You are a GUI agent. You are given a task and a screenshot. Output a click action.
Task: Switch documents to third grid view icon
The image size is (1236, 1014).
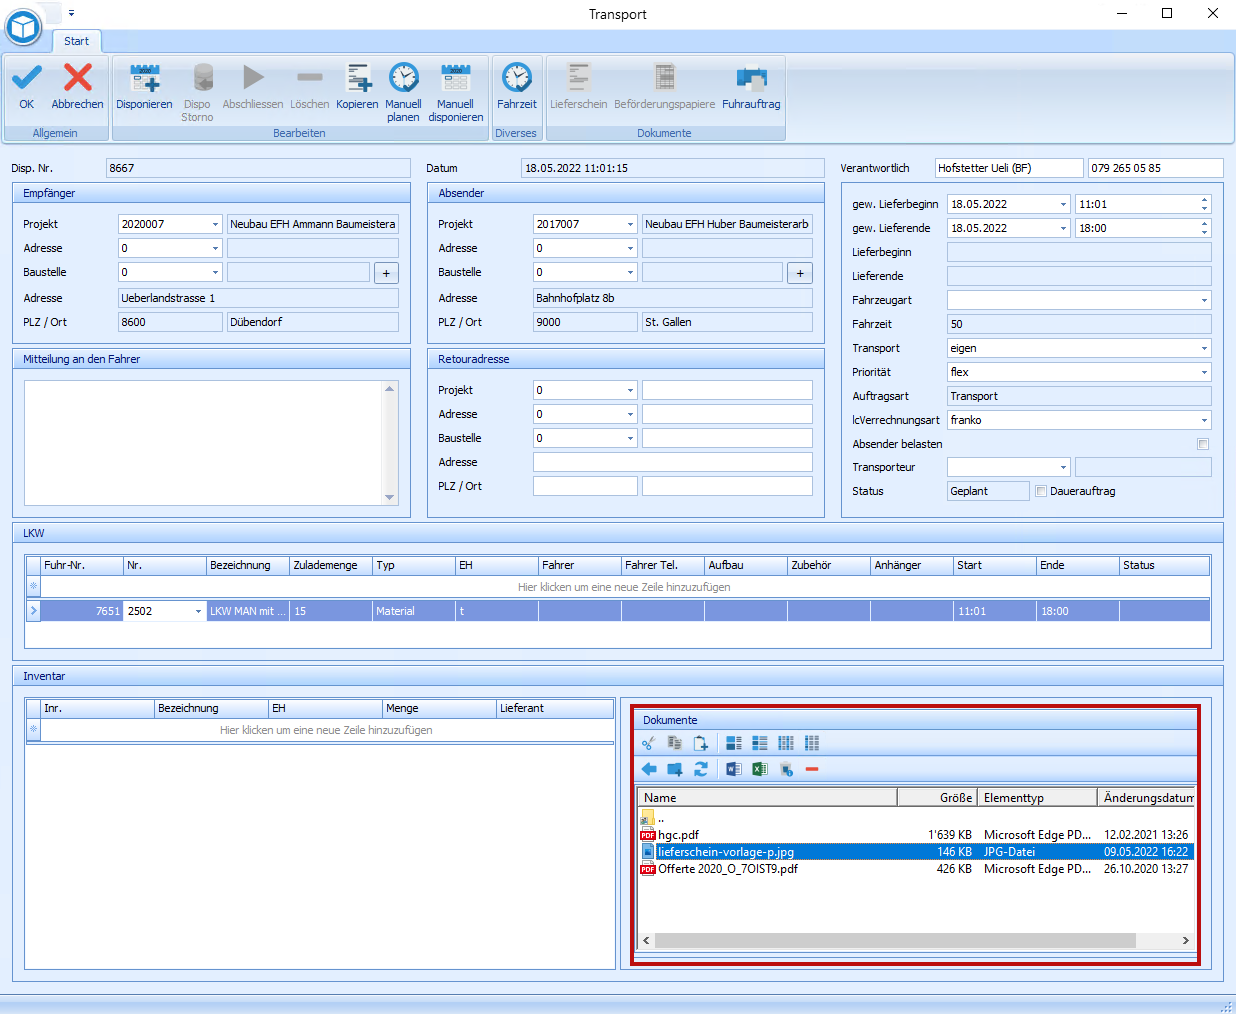786,743
